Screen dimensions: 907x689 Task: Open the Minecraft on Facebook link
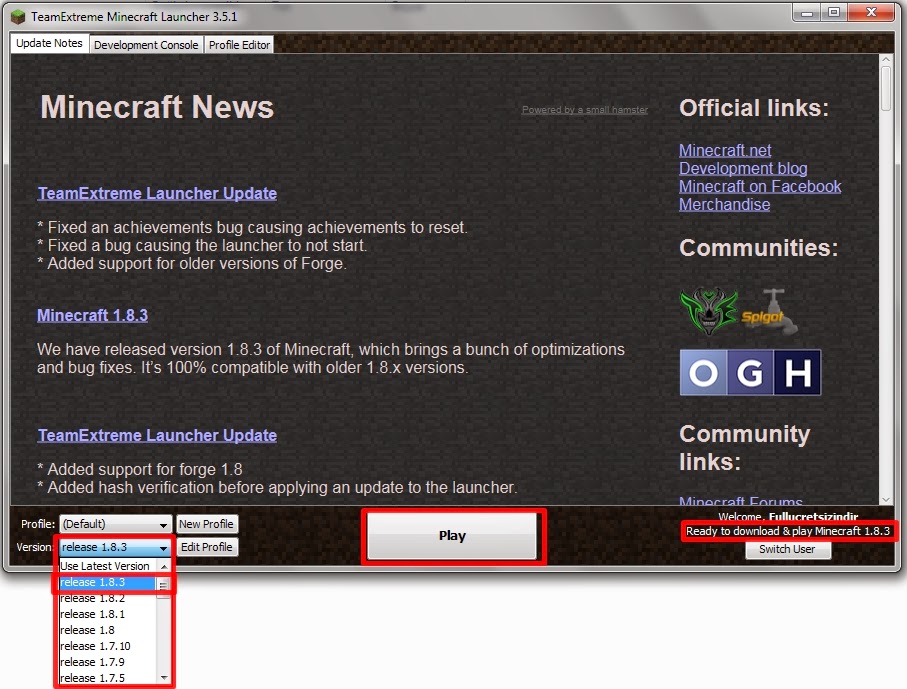(x=759, y=186)
